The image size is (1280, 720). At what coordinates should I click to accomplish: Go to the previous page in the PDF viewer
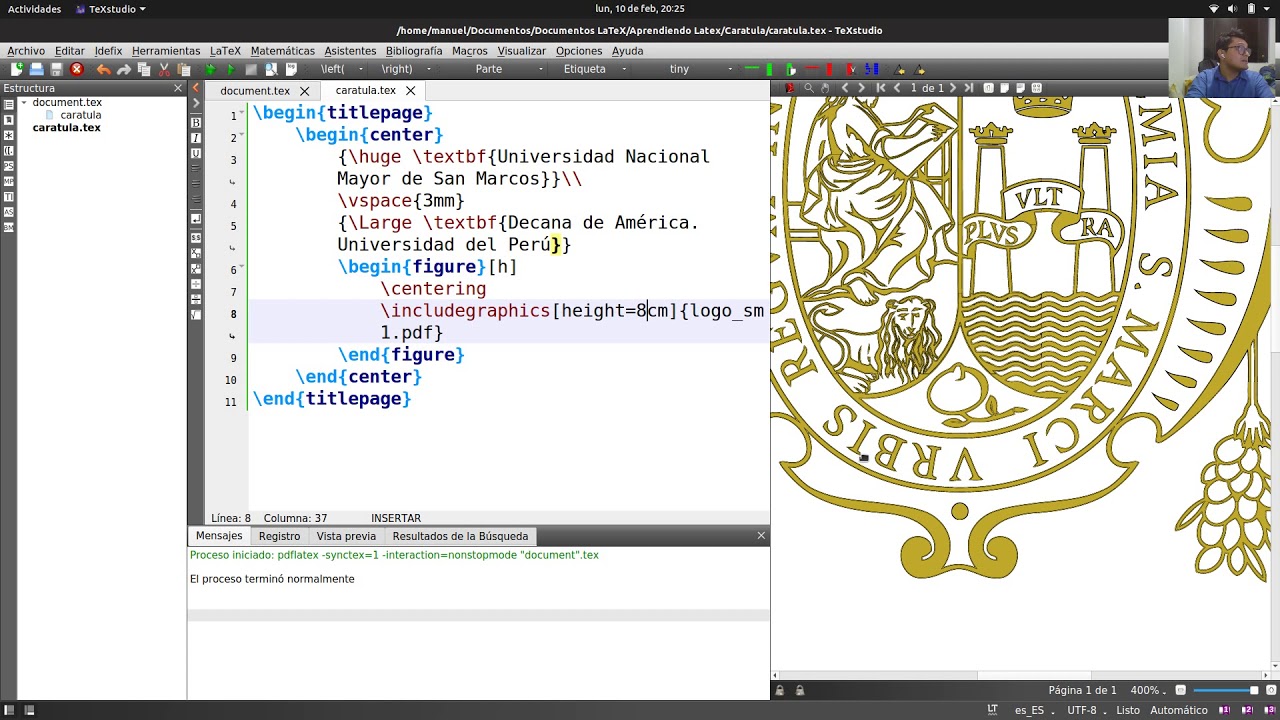[x=897, y=88]
